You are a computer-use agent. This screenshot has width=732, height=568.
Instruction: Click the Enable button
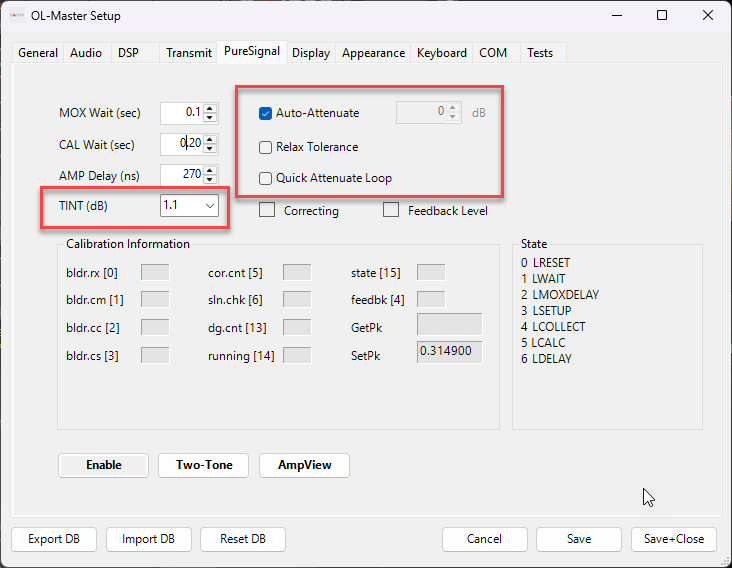104,465
